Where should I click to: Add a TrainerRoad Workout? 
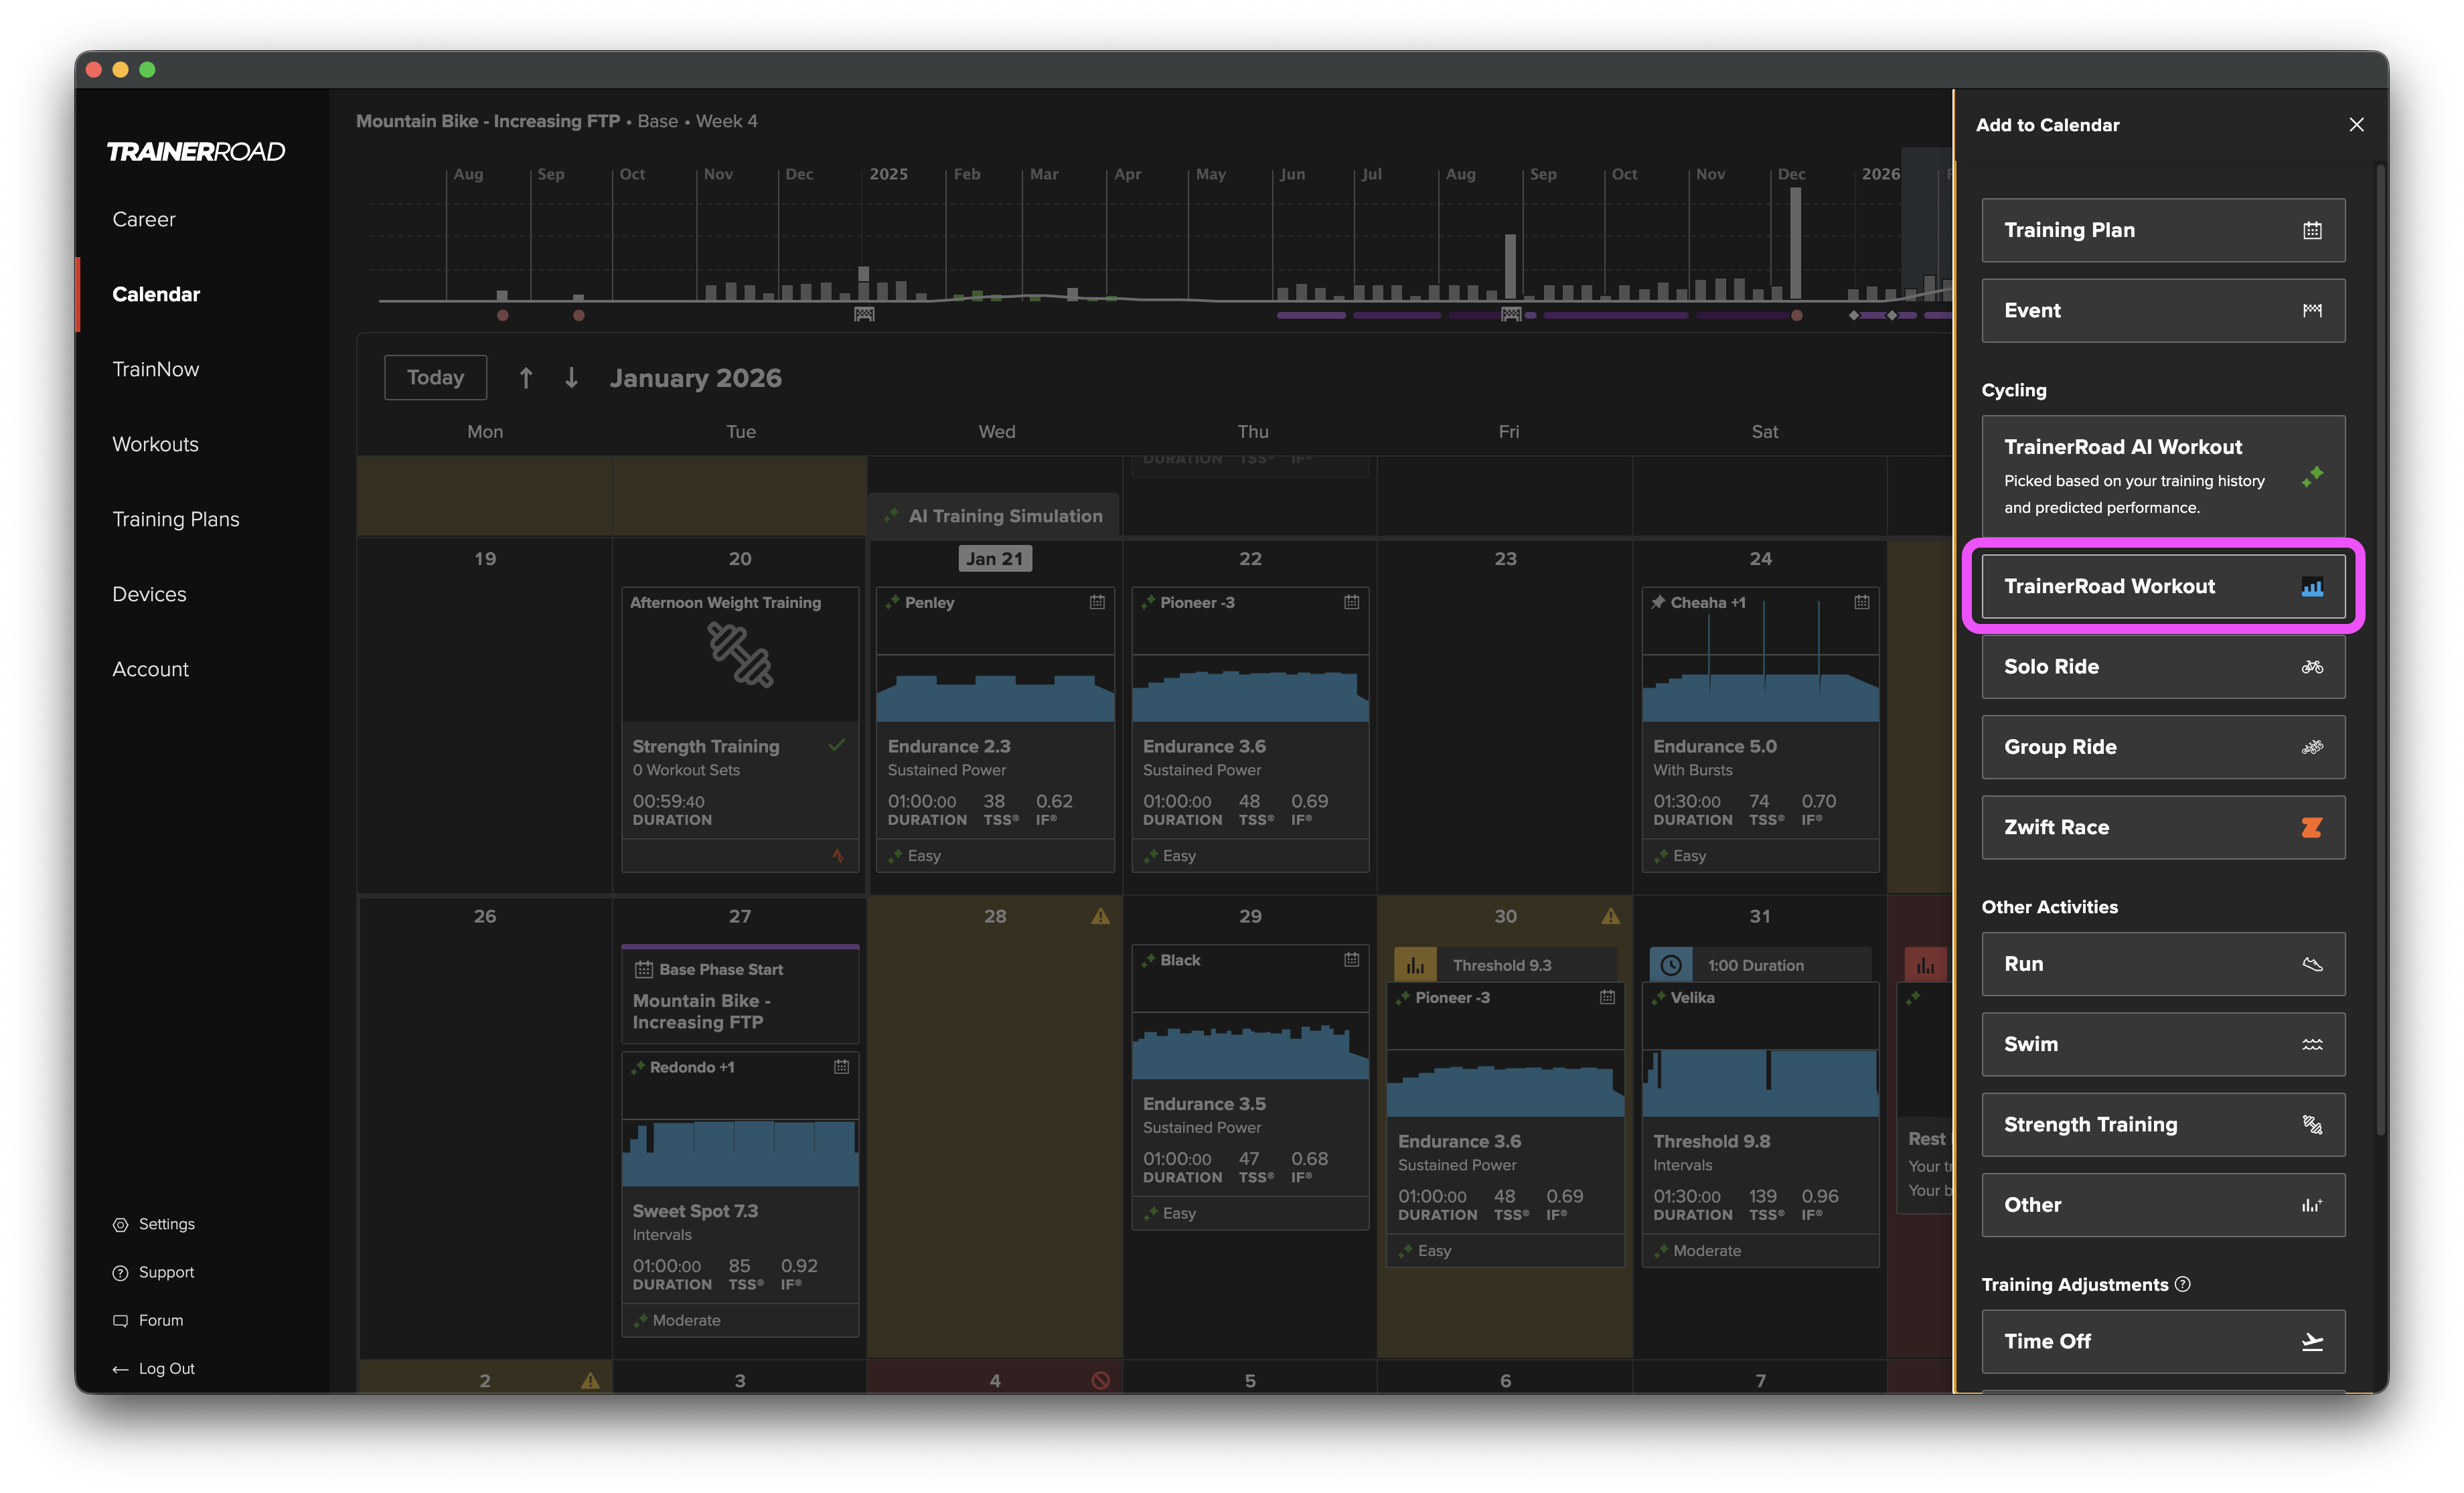click(2163, 587)
